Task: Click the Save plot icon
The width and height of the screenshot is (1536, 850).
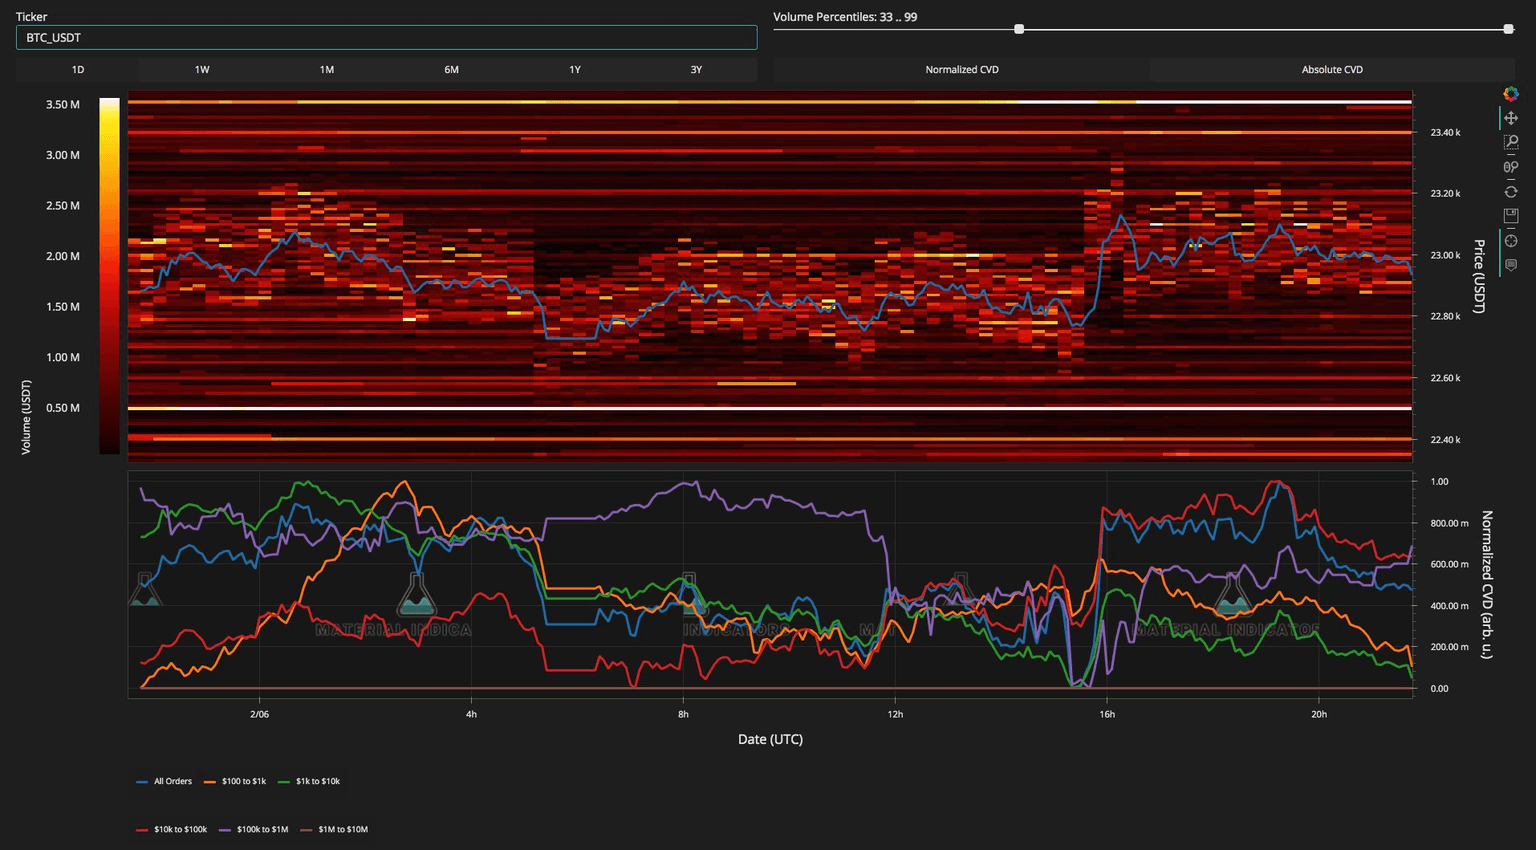Action: (1510, 216)
